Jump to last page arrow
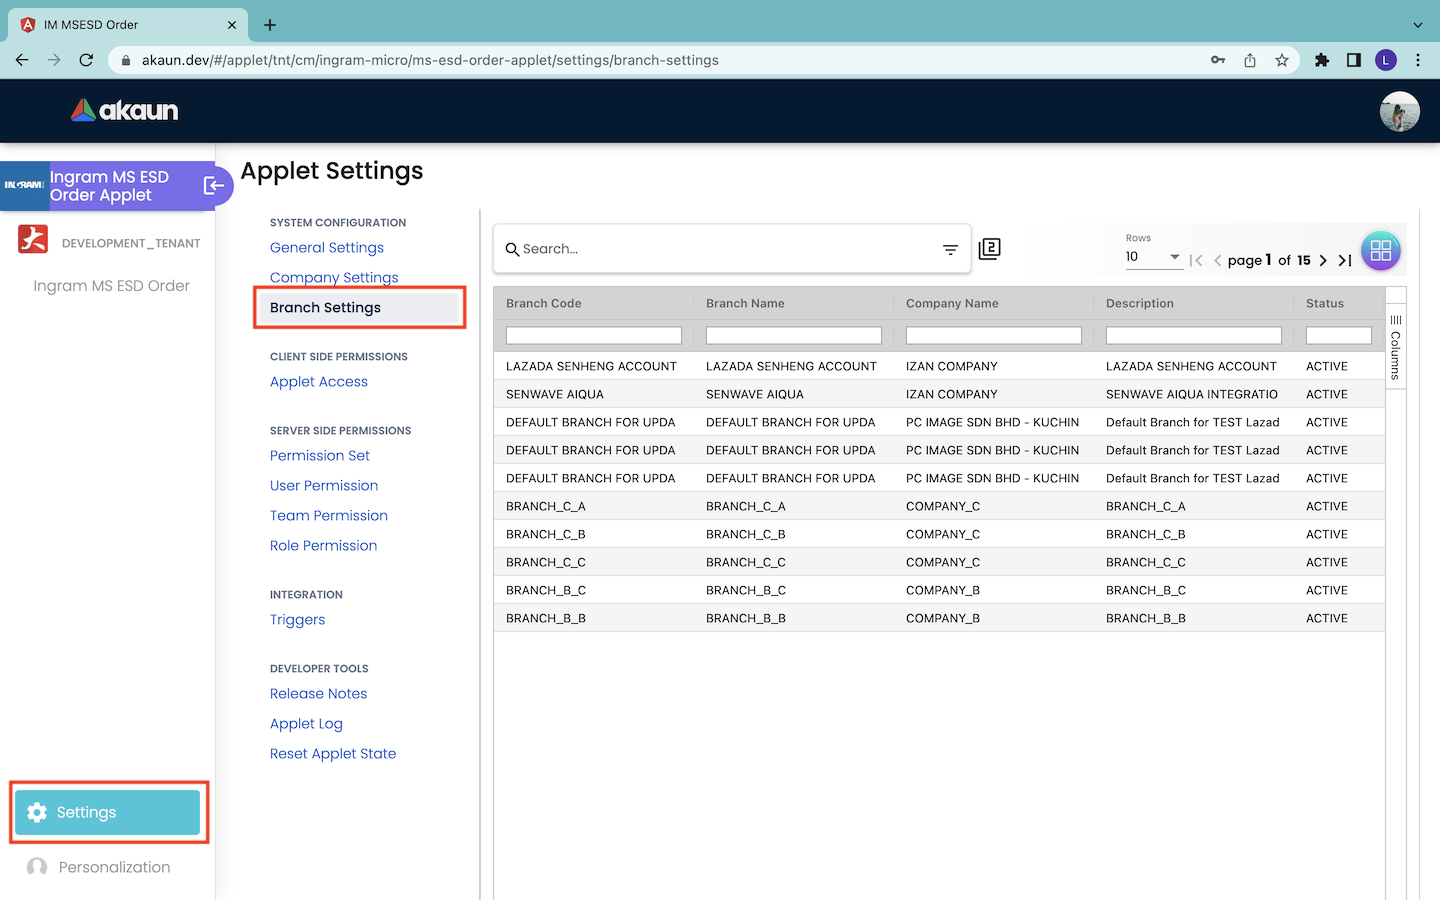 click(x=1345, y=260)
